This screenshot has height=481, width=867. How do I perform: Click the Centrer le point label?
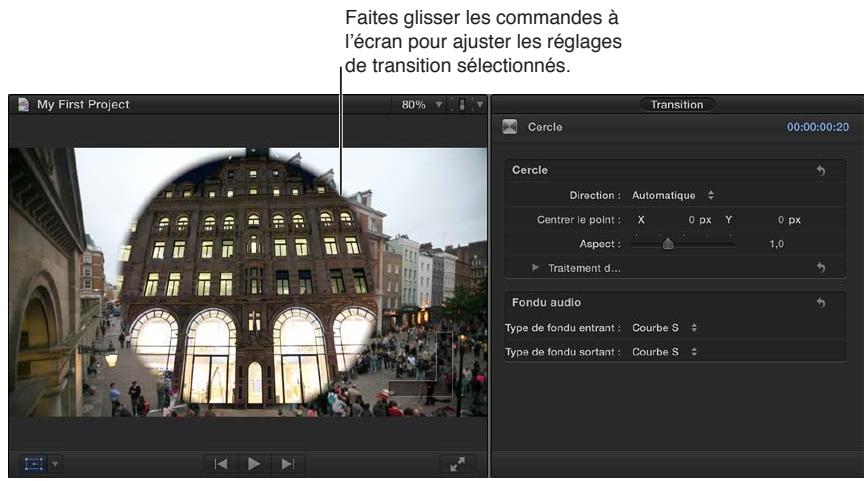coord(578,219)
